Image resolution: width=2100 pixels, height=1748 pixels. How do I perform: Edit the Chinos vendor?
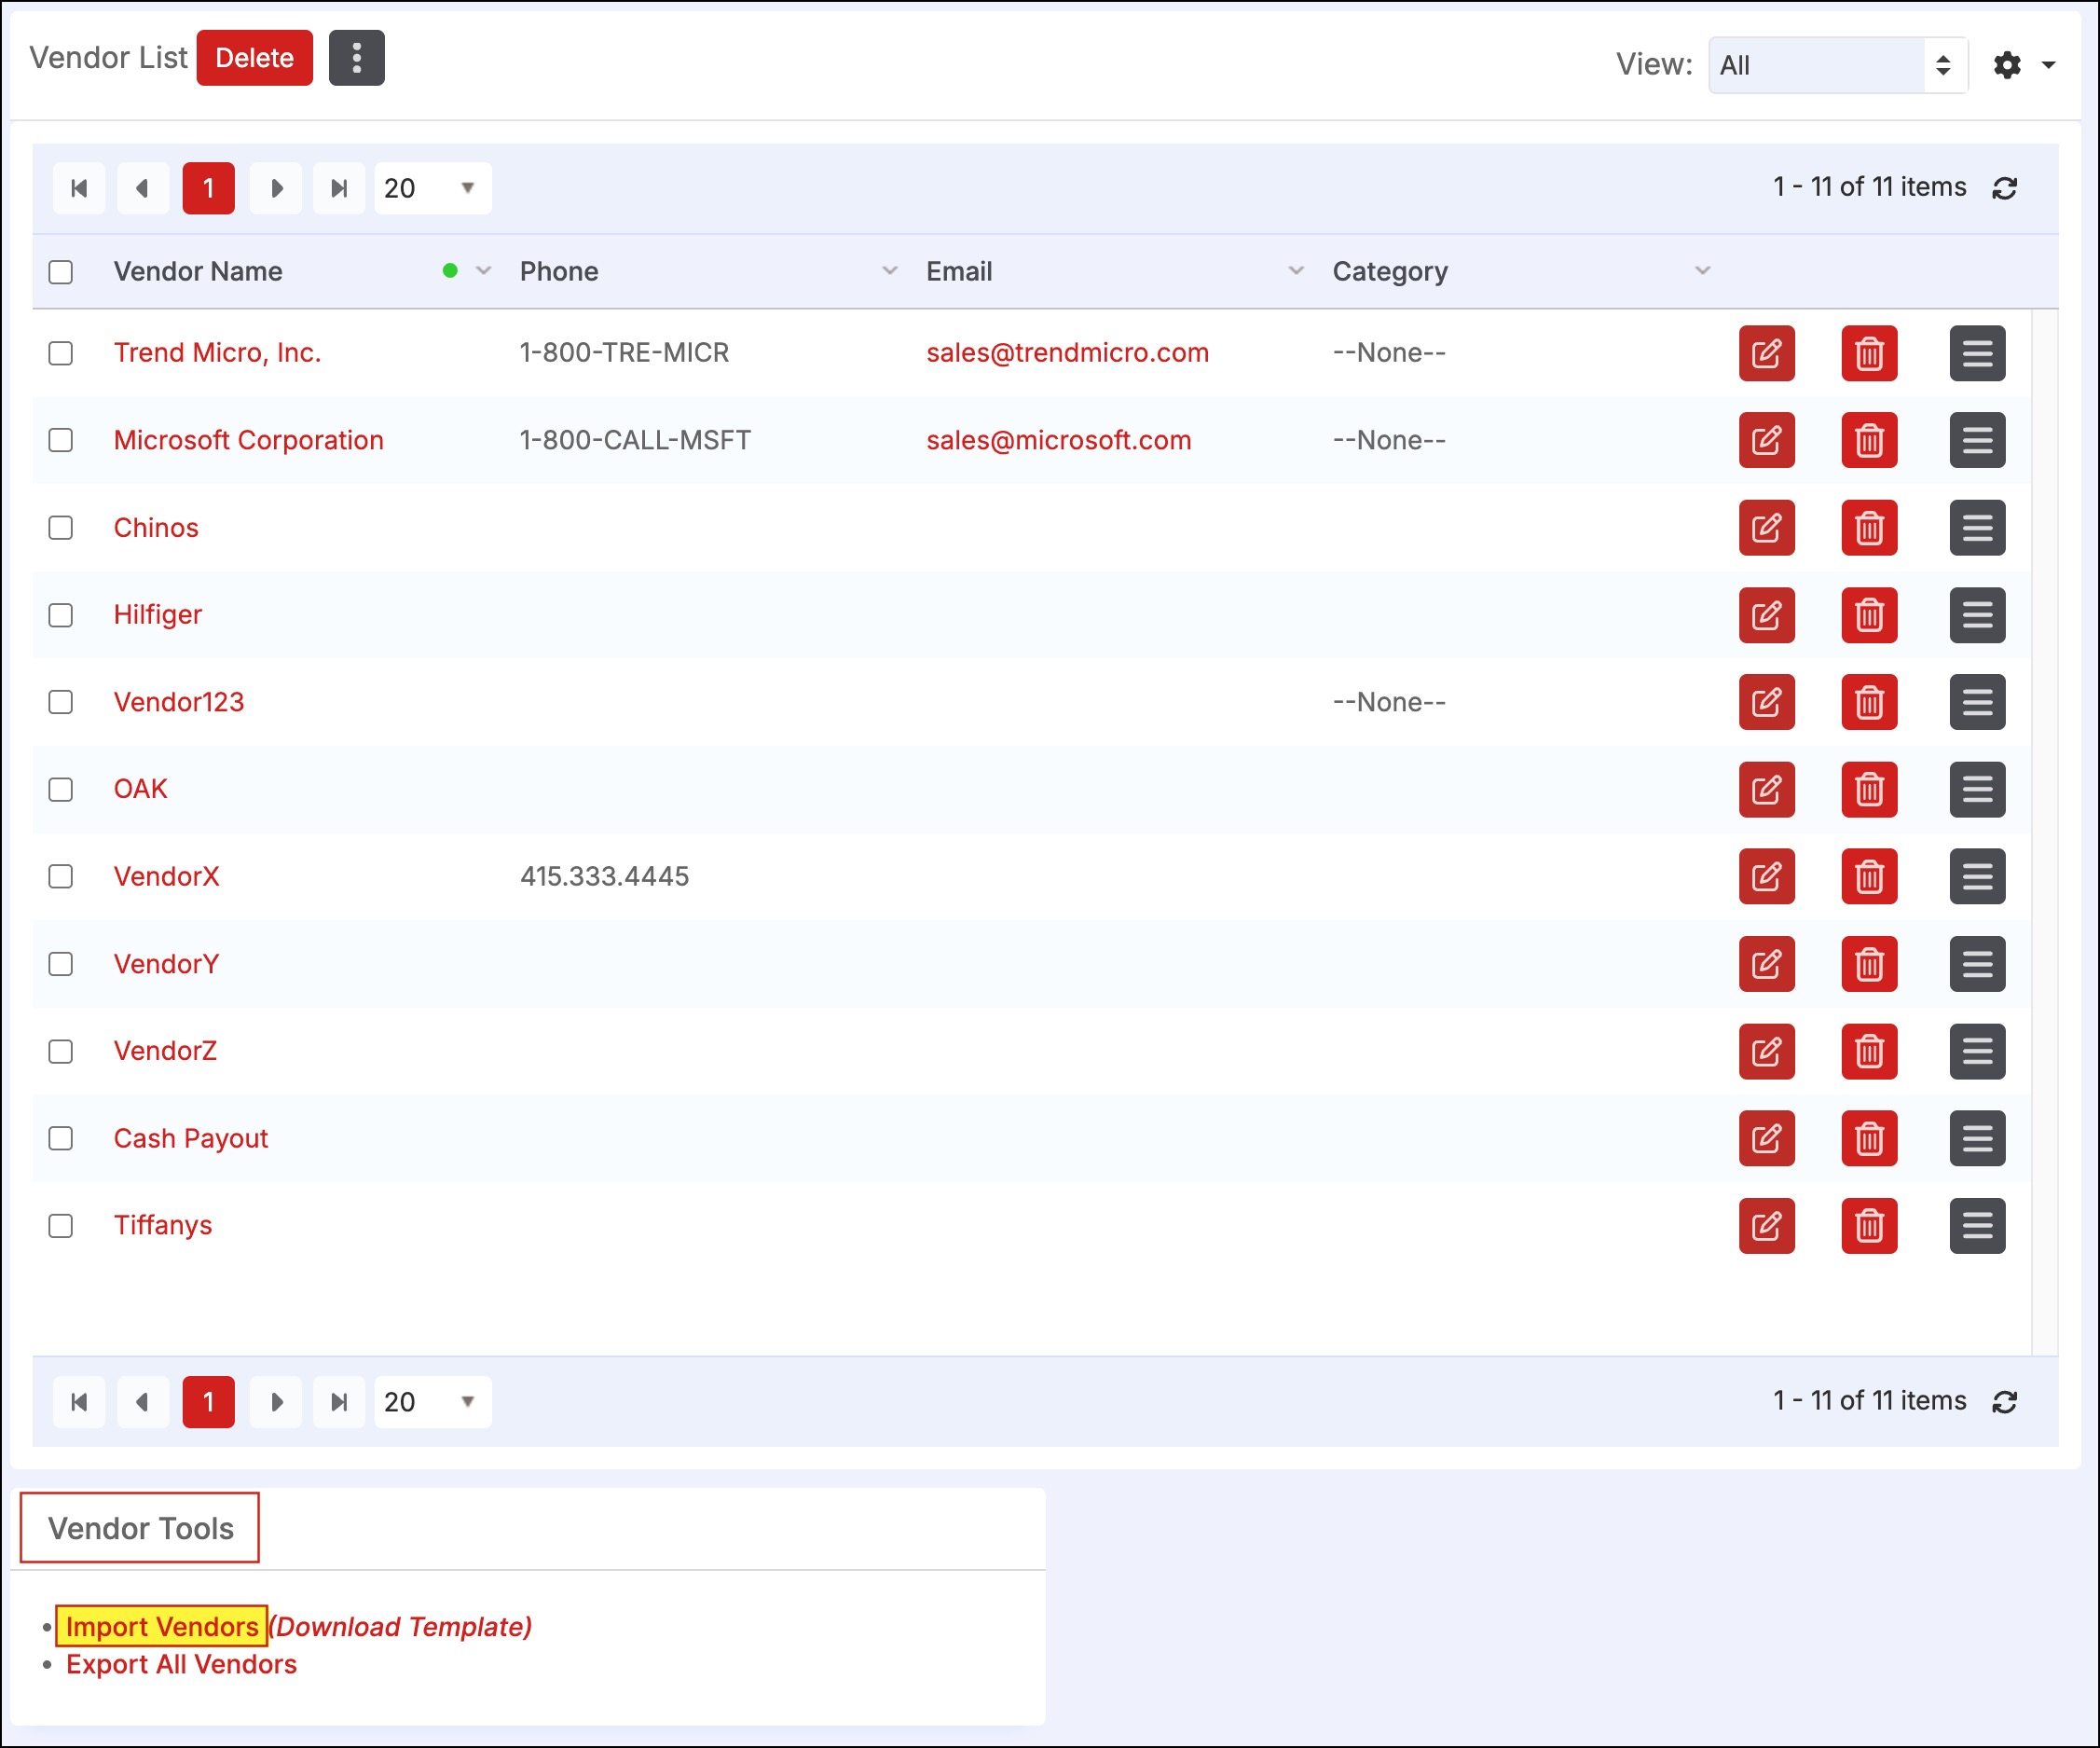[x=1766, y=527]
